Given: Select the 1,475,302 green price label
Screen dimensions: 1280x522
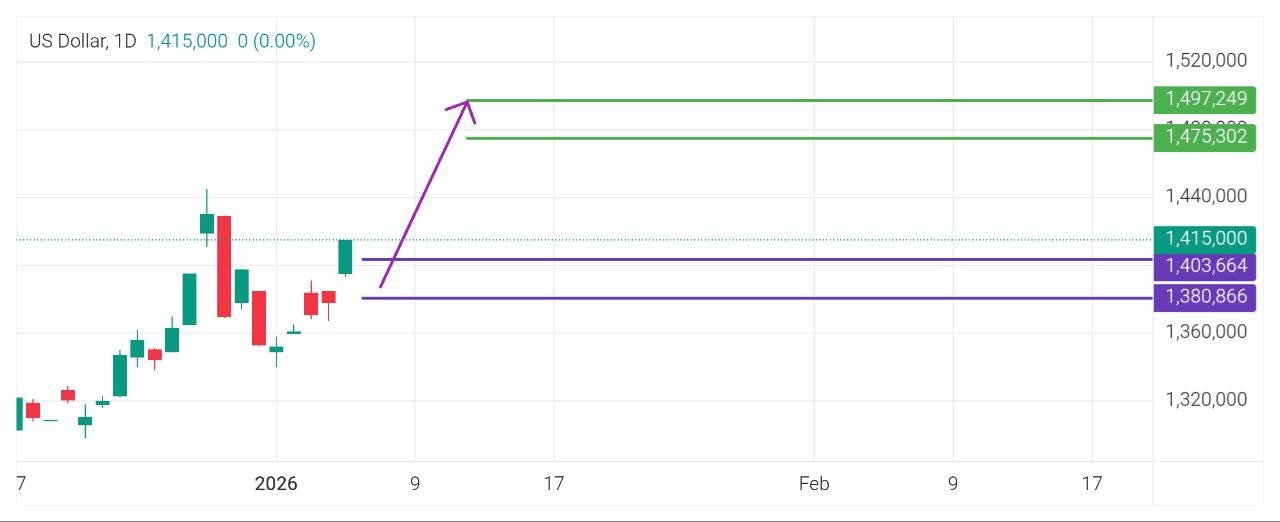Looking at the screenshot, I should (x=1205, y=136).
